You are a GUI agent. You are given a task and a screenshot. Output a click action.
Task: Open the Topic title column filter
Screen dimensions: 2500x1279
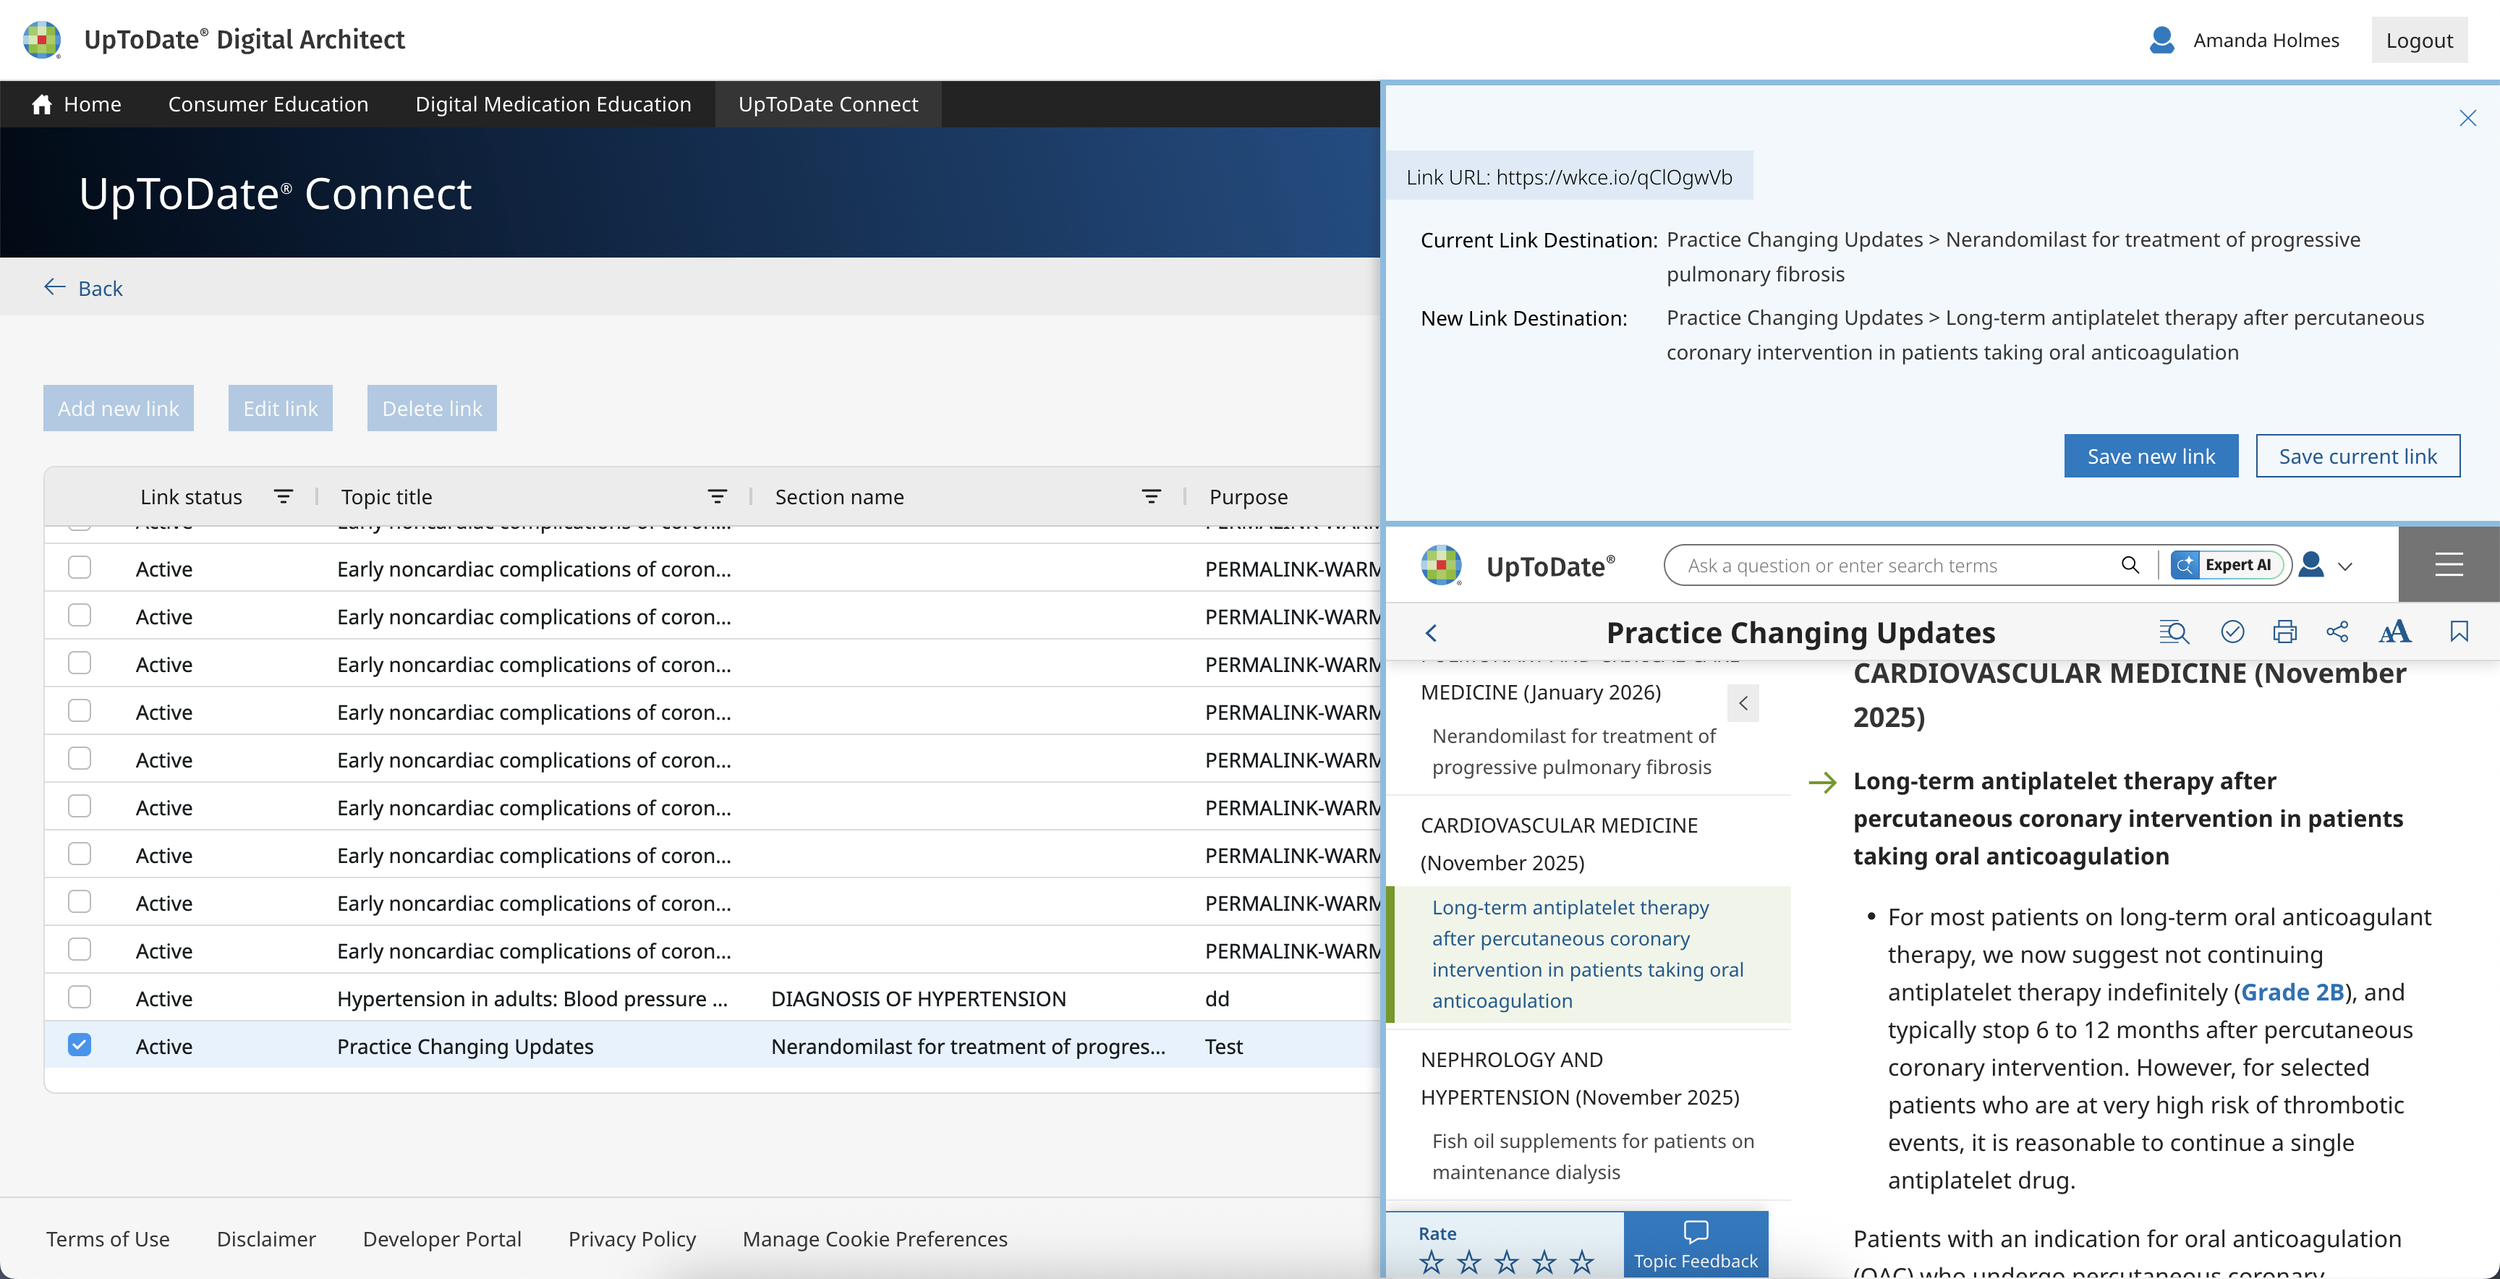tap(717, 497)
